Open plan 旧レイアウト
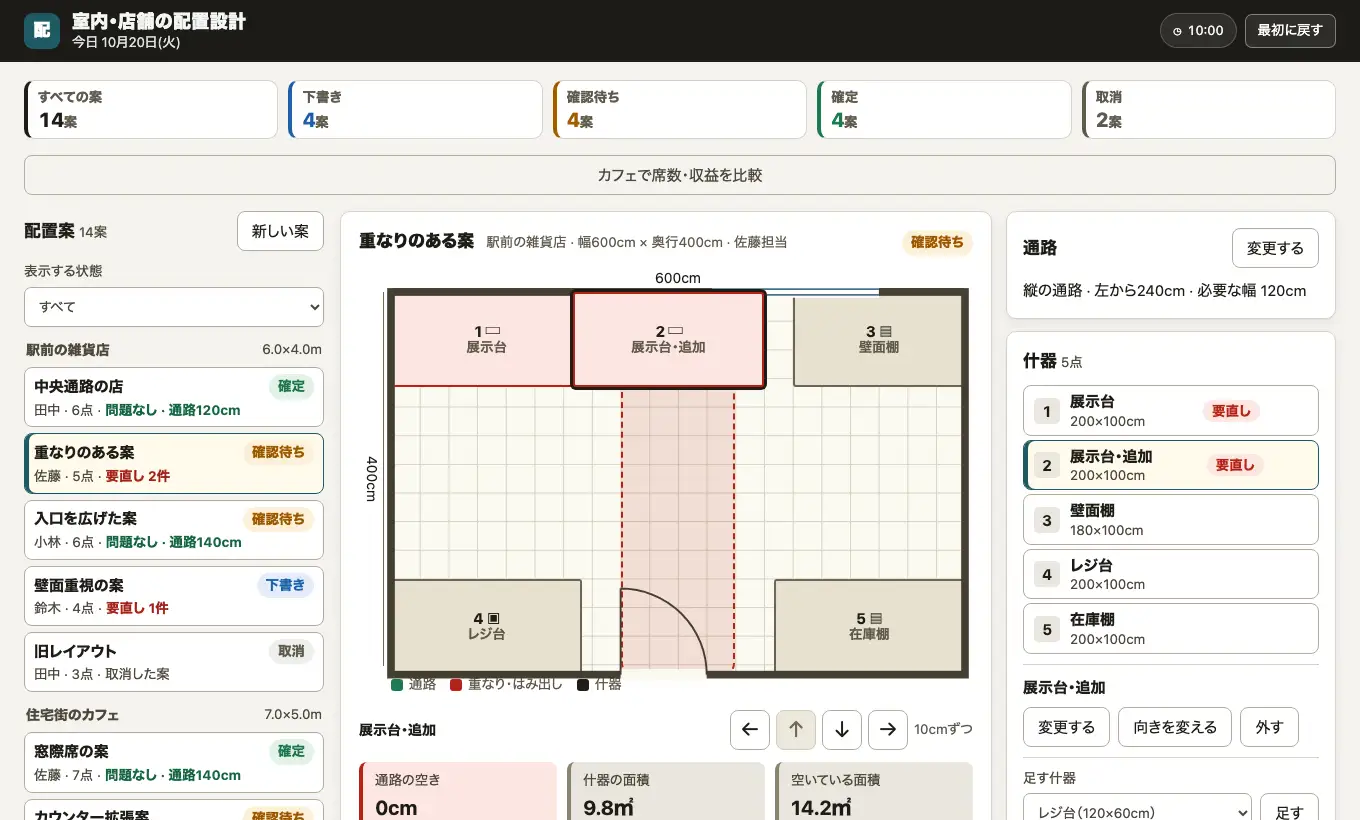Image resolution: width=1360 pixels, height=820 pixels. coord(174,662)
